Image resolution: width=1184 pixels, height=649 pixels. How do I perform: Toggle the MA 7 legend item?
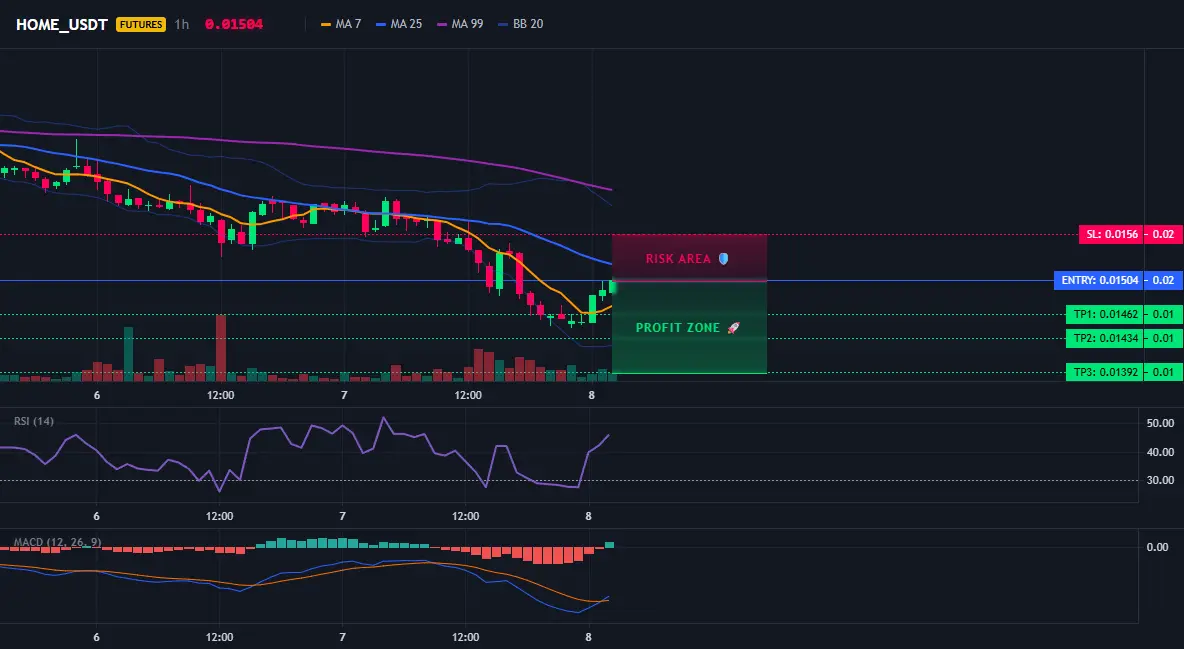(341, 24)
